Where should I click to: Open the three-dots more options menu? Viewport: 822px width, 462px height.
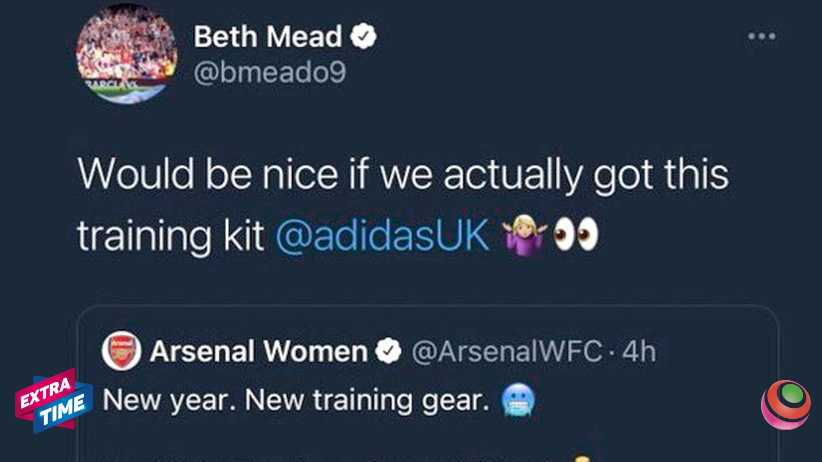[x=762, y=36]
